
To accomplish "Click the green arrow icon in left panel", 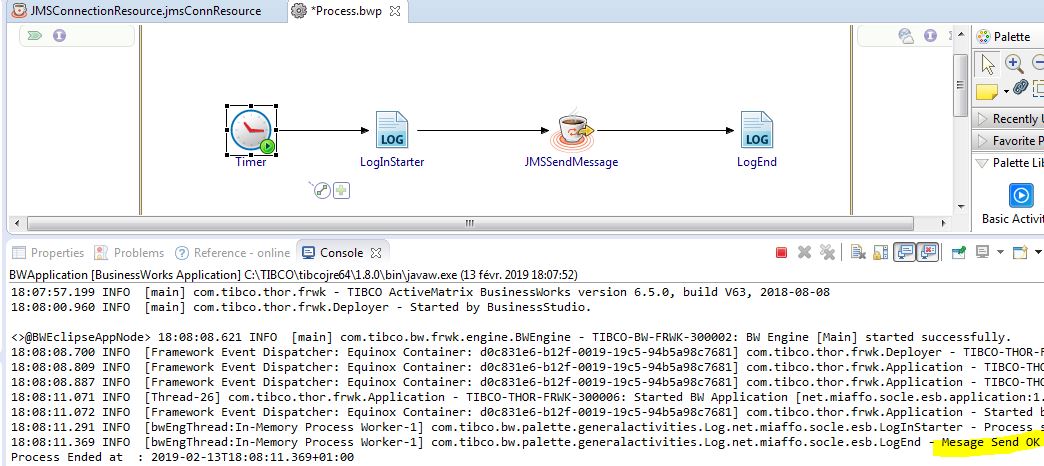I will [35, 35].
